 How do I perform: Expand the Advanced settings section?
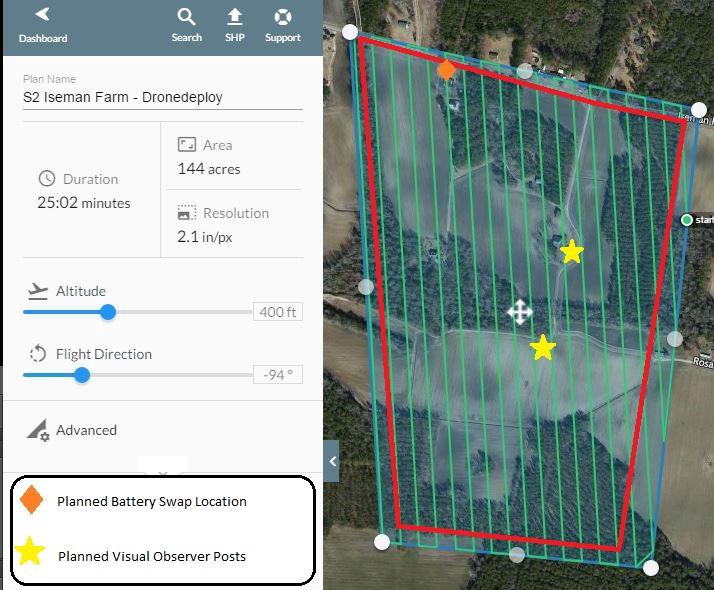86,430
